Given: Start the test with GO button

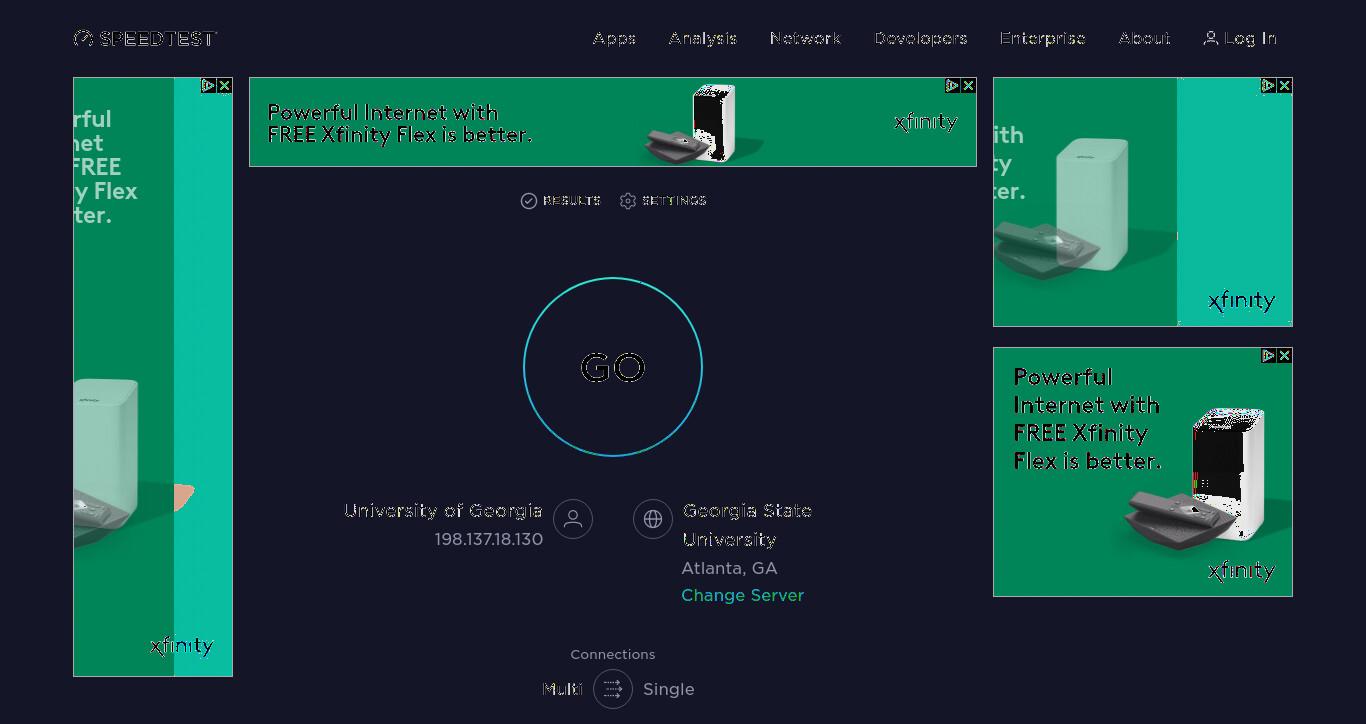Looking at the screenshot, I should tap(613, 367).
